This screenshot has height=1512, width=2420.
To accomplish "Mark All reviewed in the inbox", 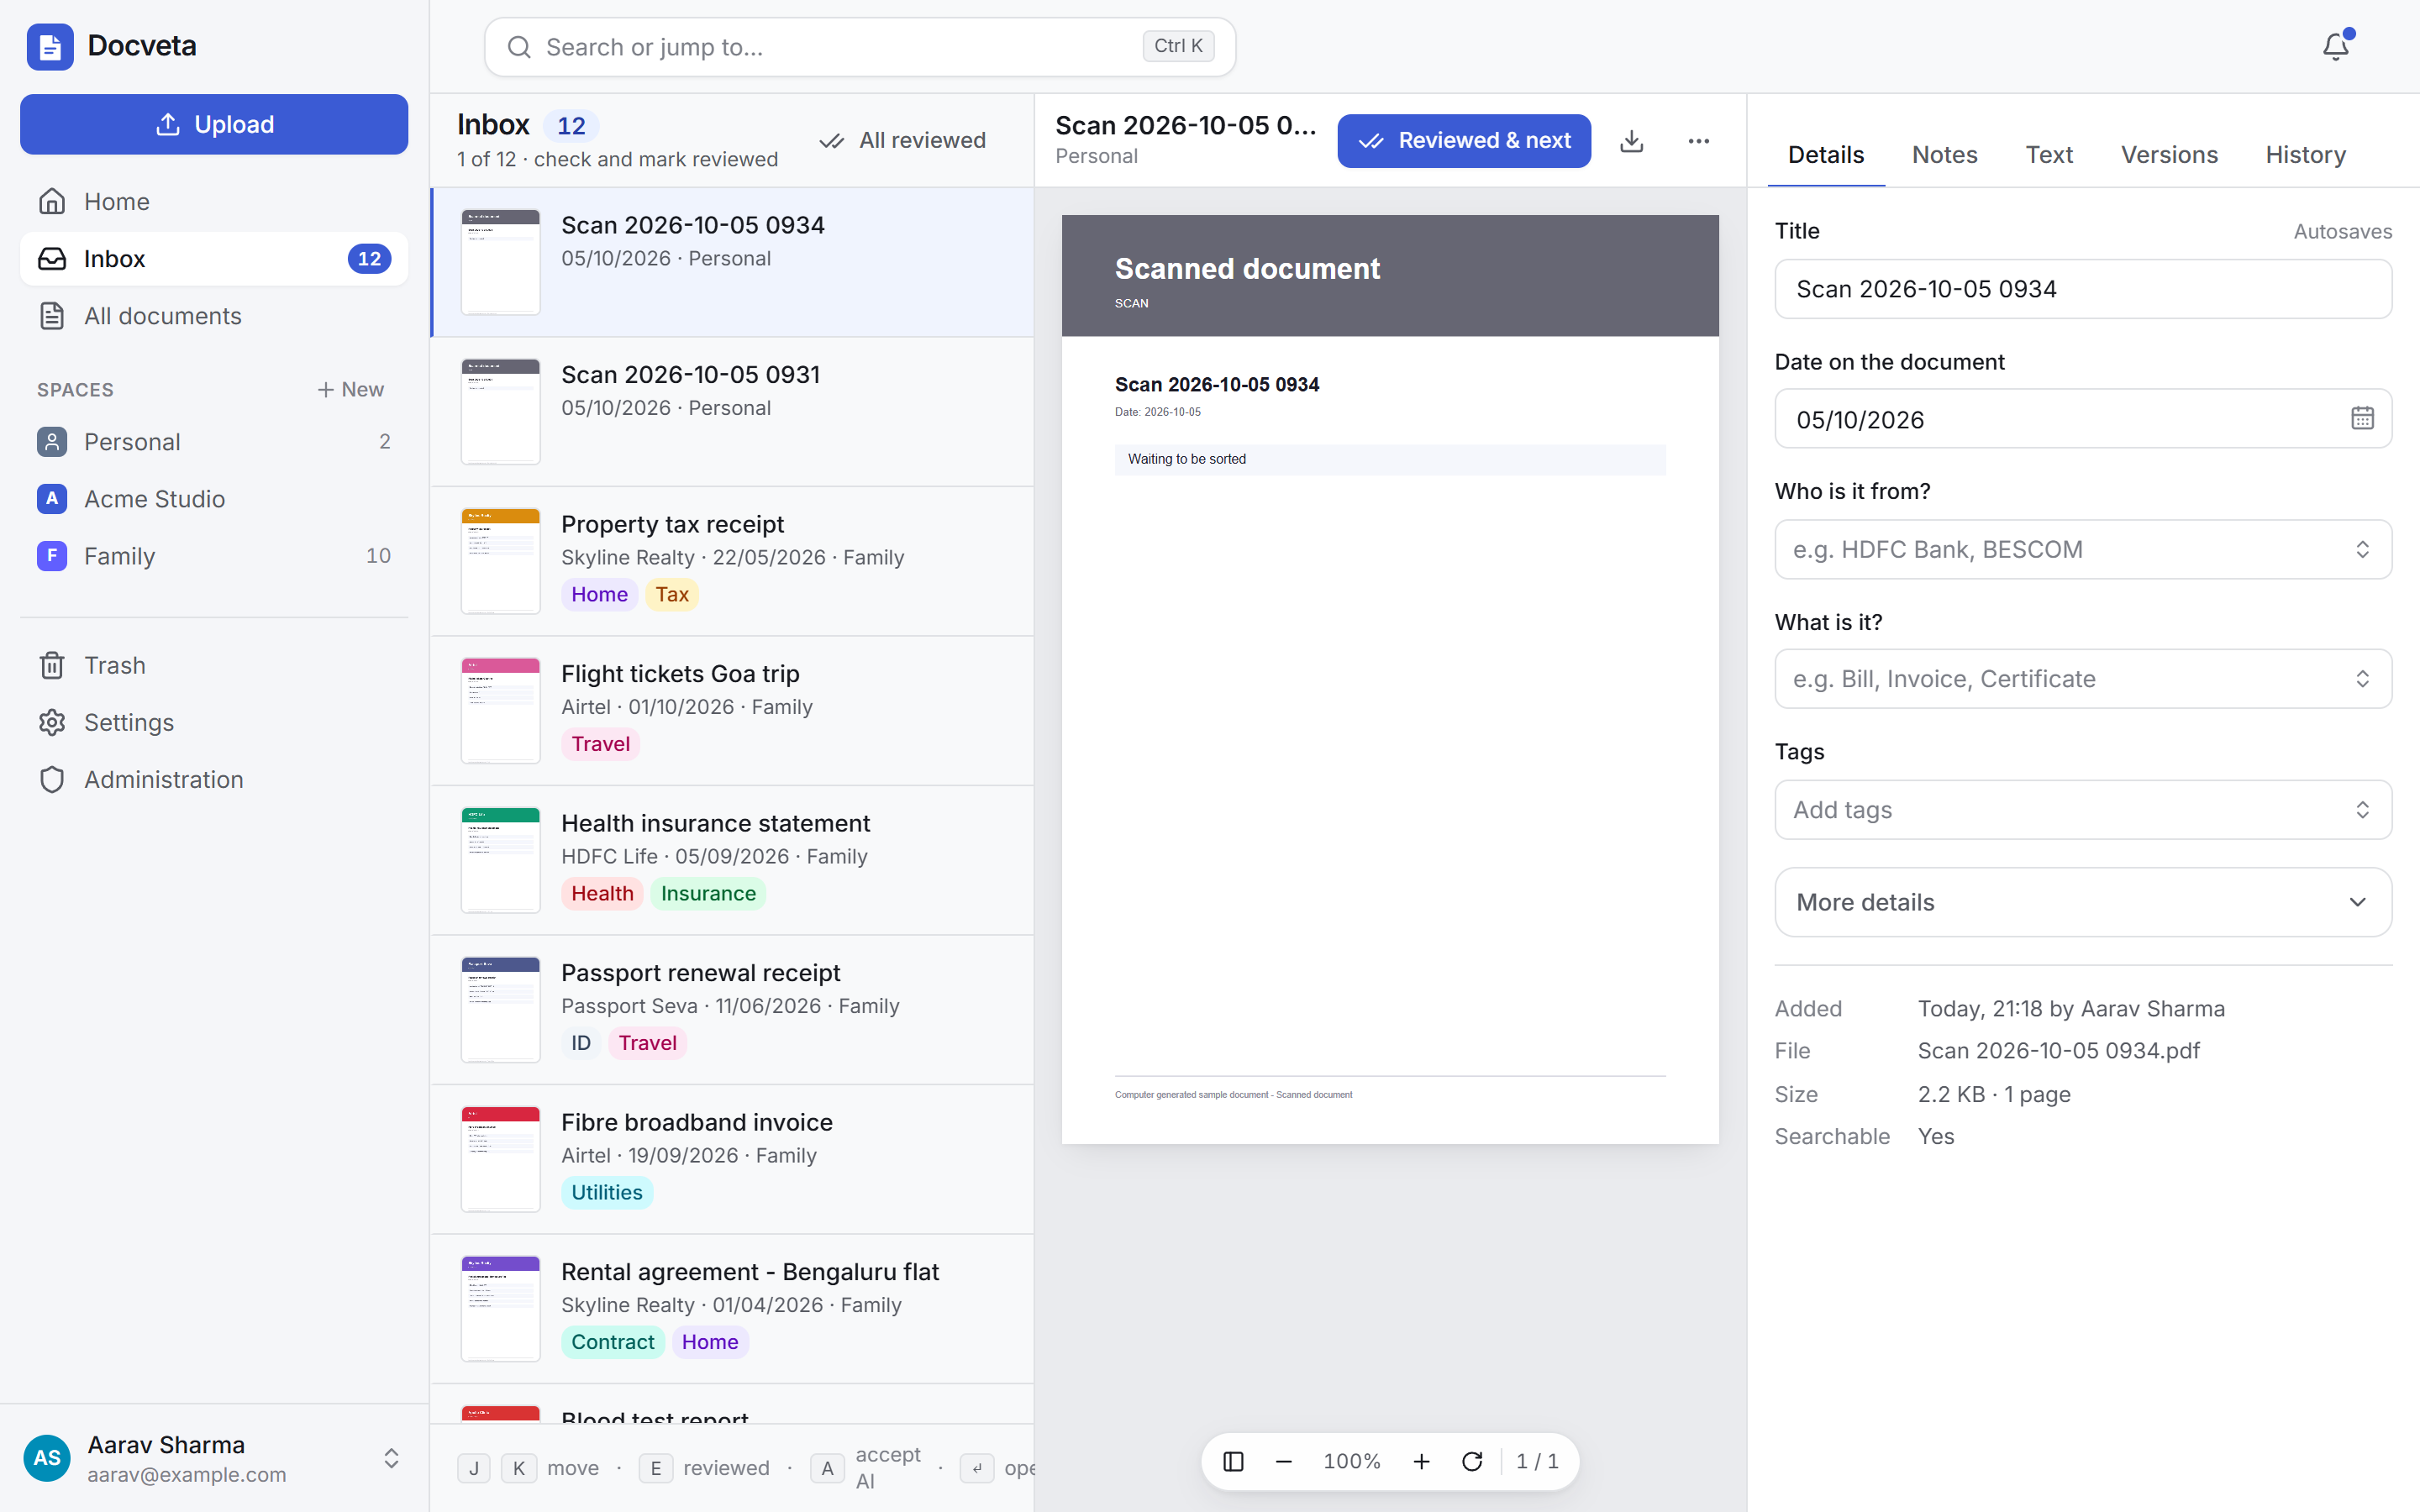I will click(x=902, y=141).
